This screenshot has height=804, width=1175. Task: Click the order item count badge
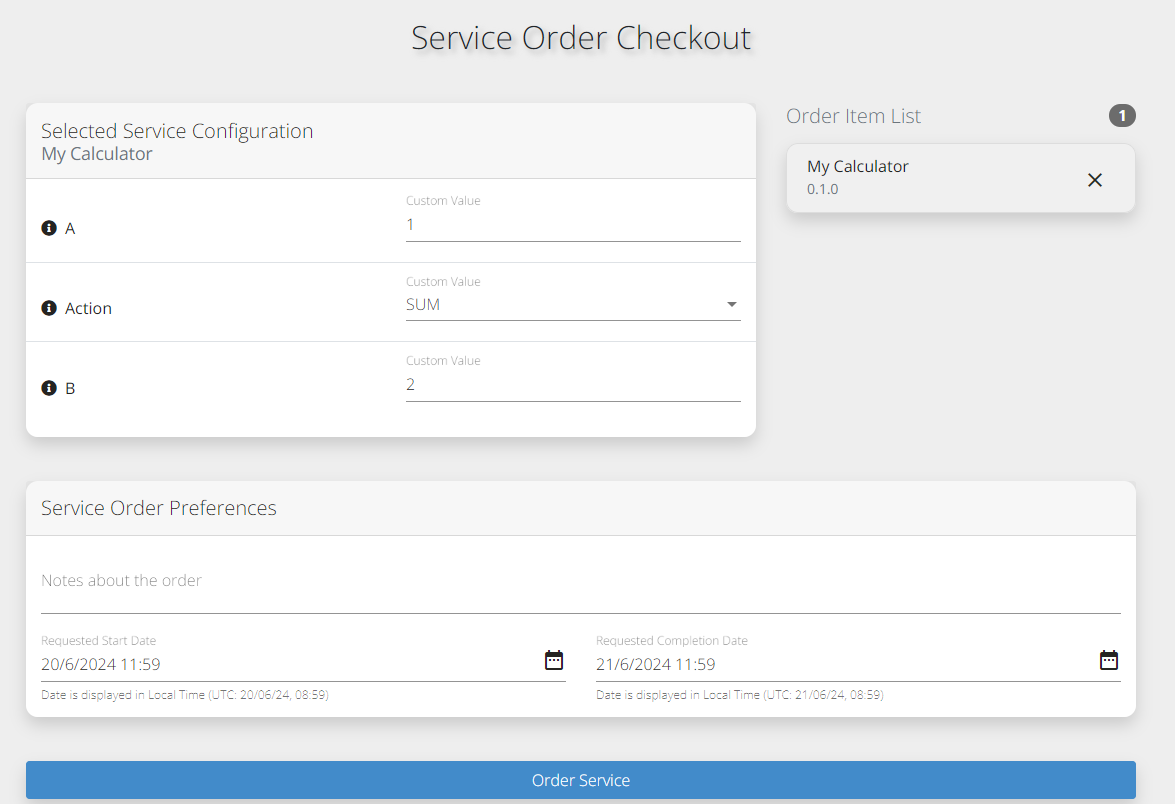click(x=1122, y=116)
